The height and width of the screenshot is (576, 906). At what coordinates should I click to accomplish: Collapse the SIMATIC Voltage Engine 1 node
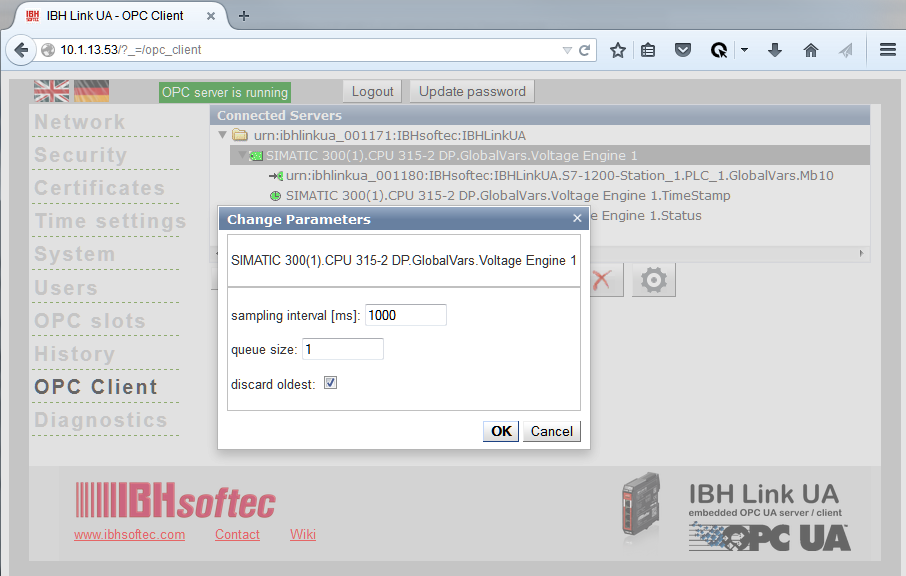(241, 155)
